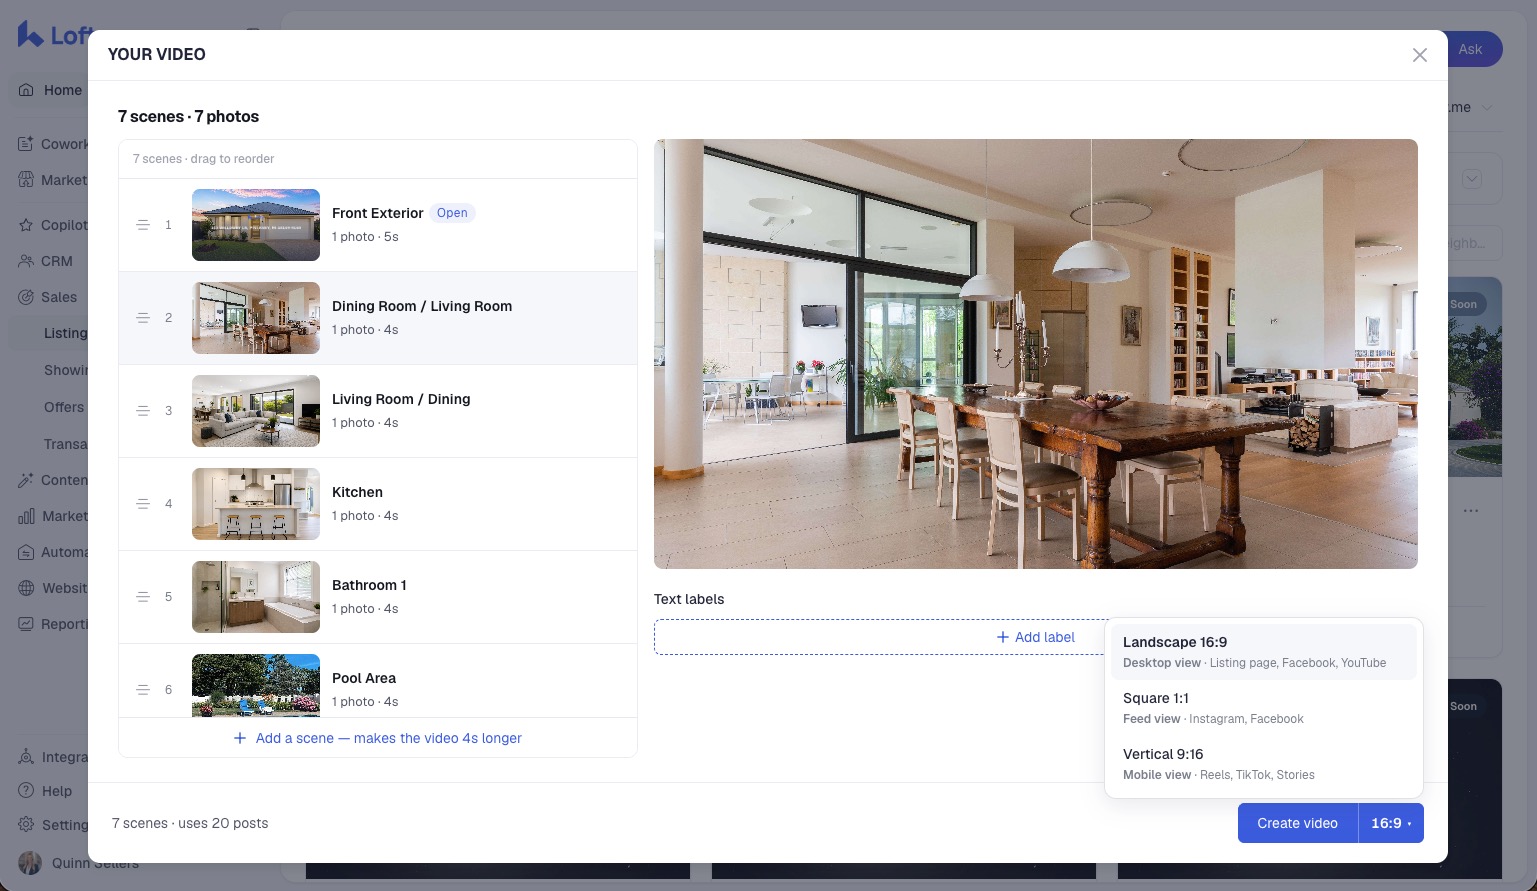Choose Vertical 9:16 format
The image size is (1537, 891).
pos(1264,764)
